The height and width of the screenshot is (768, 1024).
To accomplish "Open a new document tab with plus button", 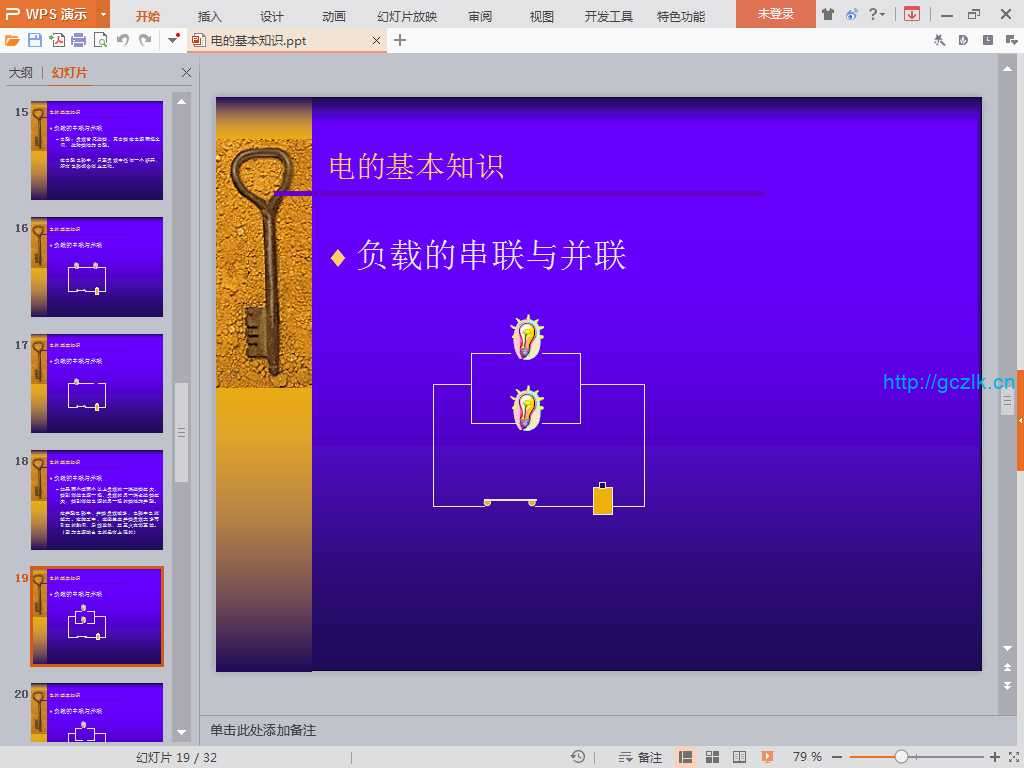I will tap(400, 40).
